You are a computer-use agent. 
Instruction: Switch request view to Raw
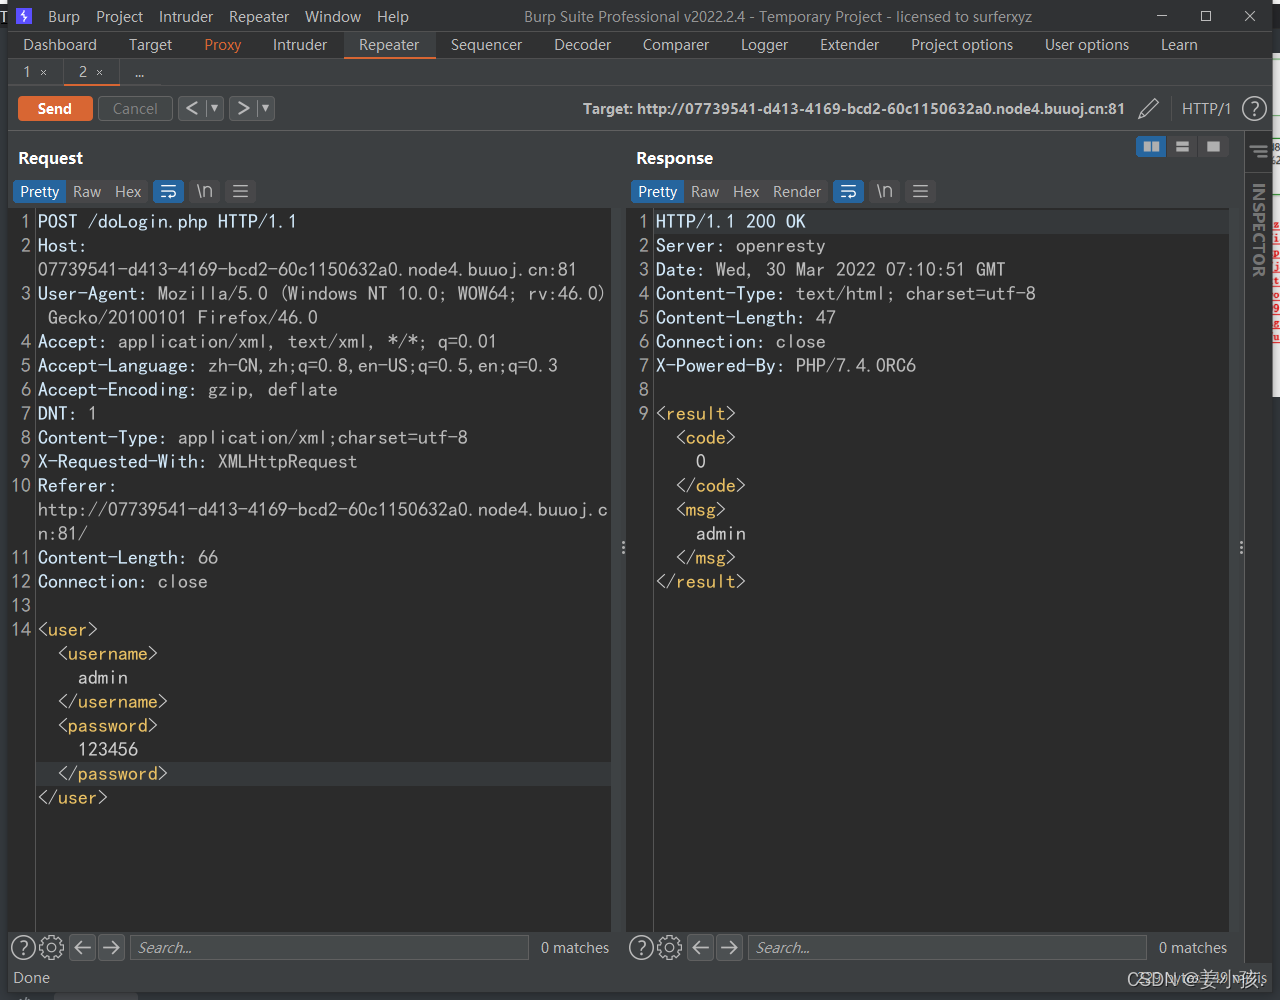(87, 192)
